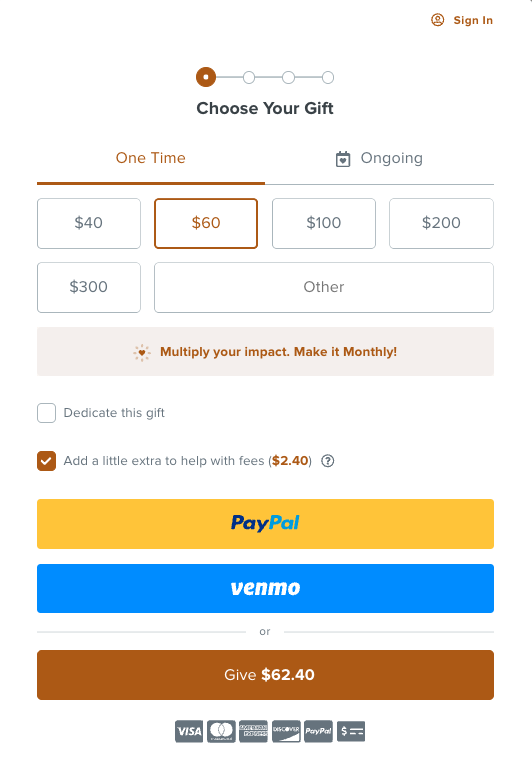Enable the Dedicate this gift checkbox
Viewport: 532px width, 765px height.
(46, 413)
